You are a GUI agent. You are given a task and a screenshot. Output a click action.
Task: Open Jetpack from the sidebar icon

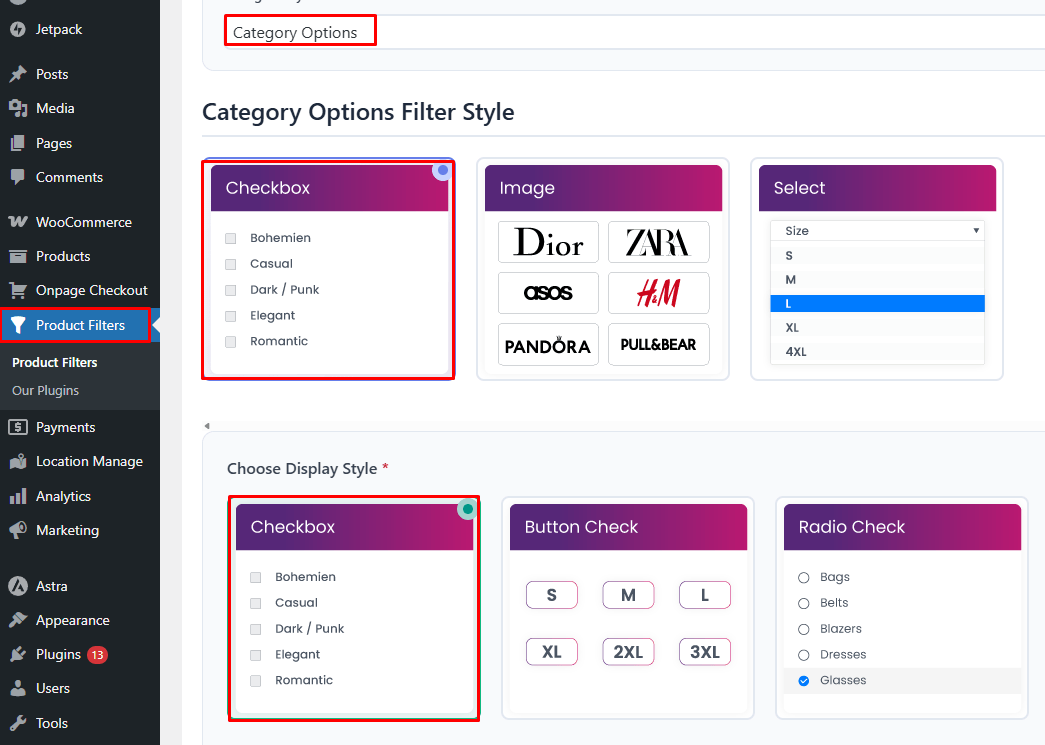pyautogui.click(x=18, y=29)
